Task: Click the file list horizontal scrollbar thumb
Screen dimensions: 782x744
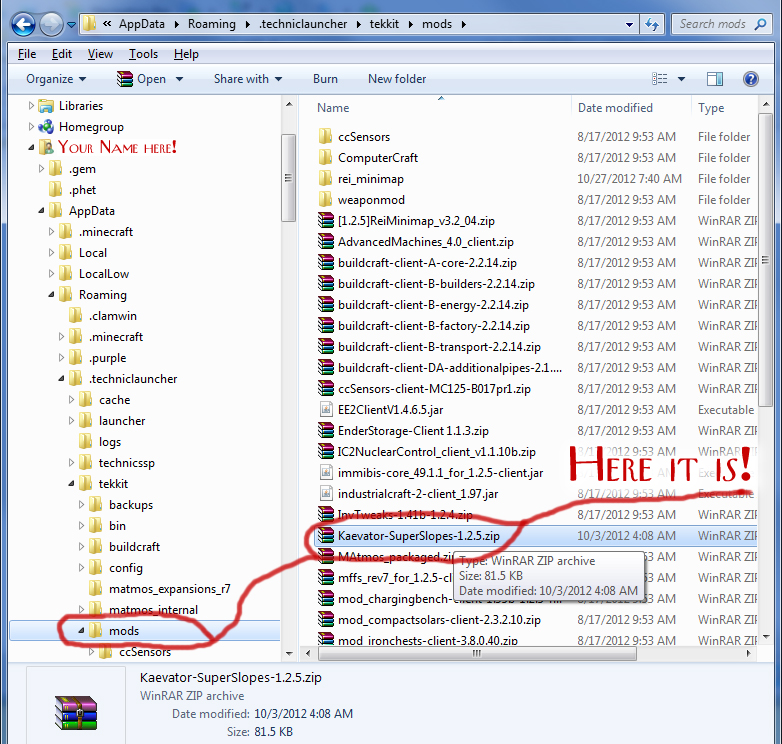Action: [477, 653]
